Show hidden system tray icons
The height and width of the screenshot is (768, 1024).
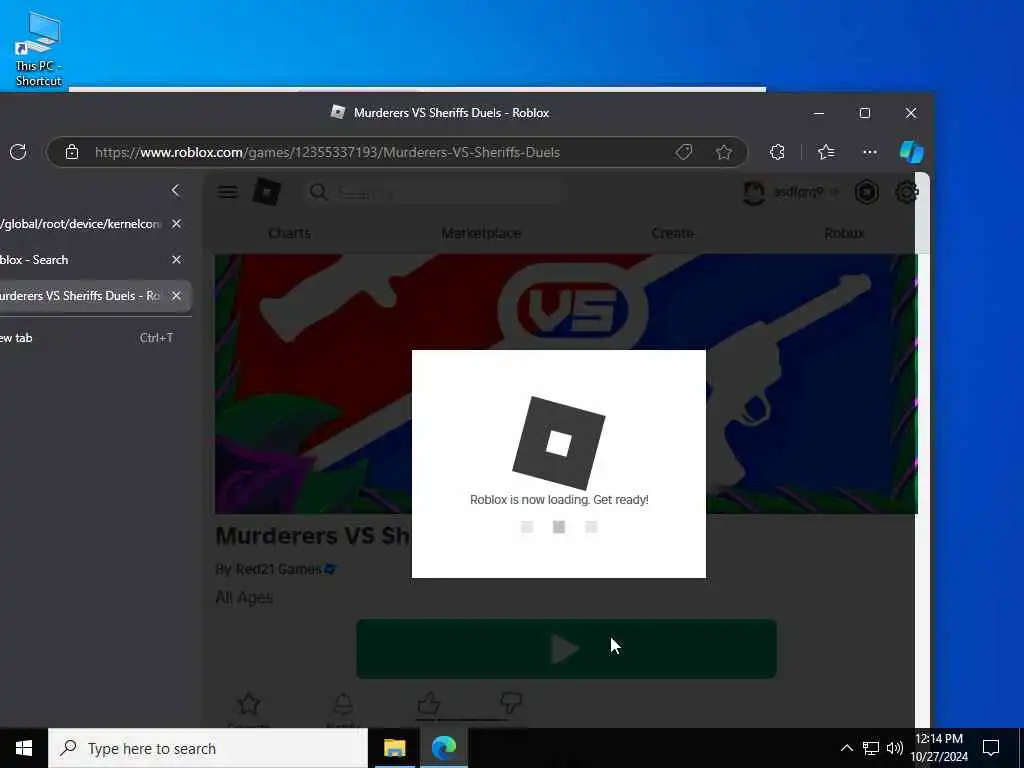(846, 748)
